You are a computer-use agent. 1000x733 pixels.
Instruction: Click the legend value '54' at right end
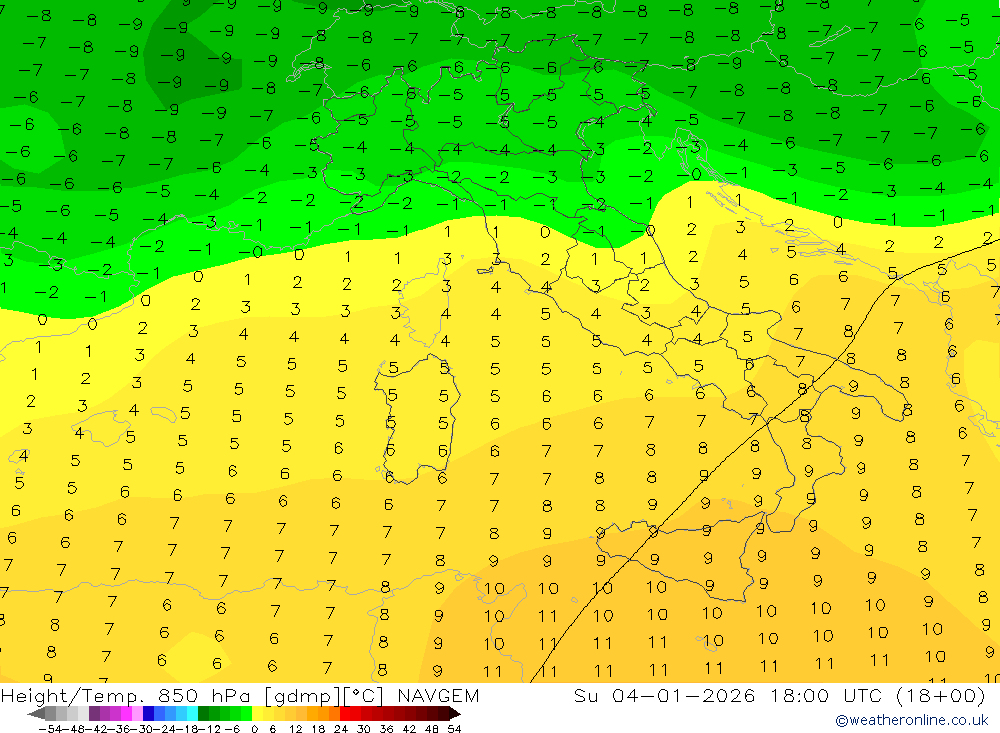tap(454, 729)
